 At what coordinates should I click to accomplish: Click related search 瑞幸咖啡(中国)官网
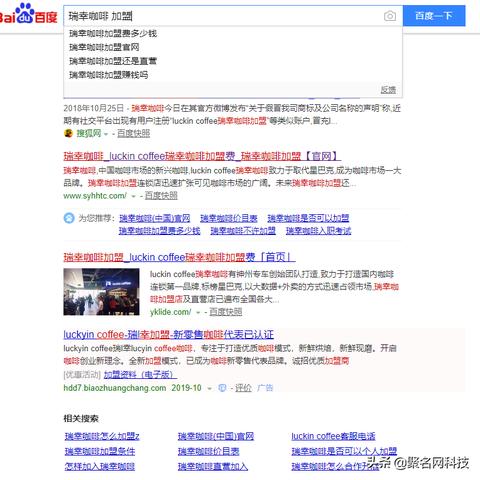point(216,436)
